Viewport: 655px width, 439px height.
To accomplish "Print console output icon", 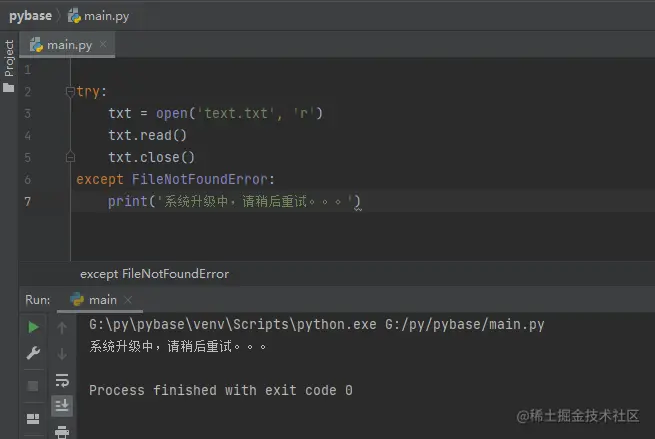I will pos(62,432).
